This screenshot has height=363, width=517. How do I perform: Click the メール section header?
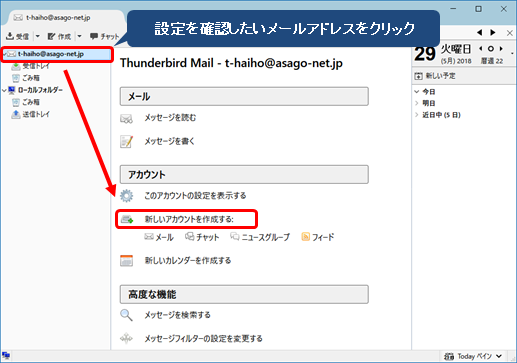point(244,97)
